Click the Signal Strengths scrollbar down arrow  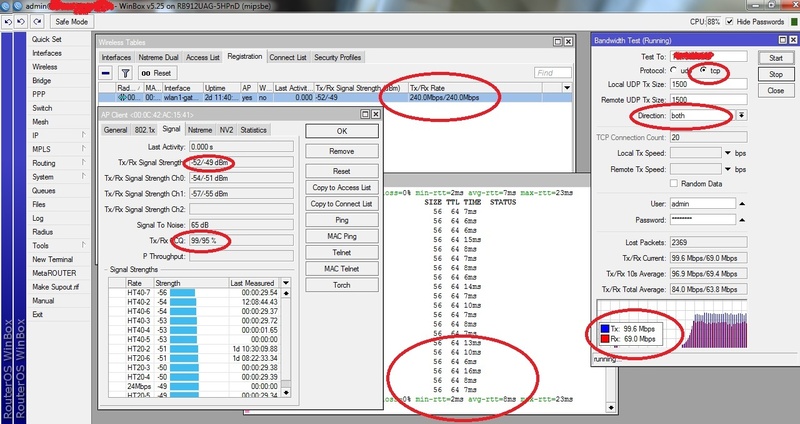click(x=286, y=392)
